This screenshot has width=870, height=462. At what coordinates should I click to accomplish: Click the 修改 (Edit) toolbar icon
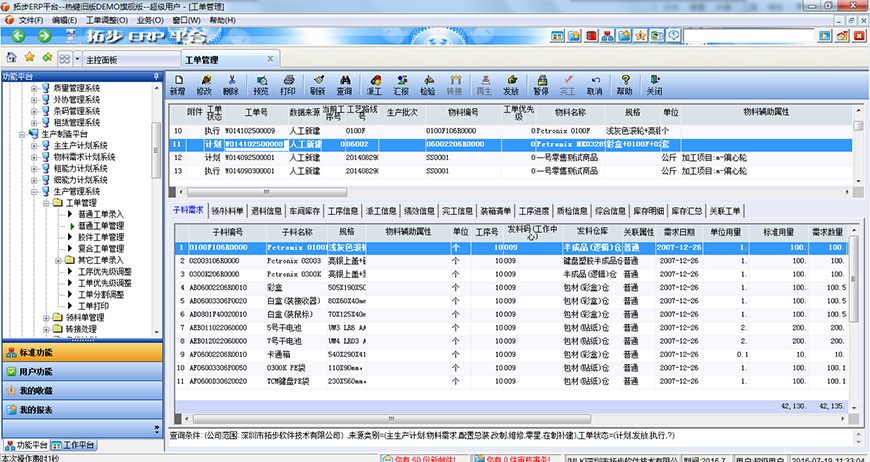(x=205, y=84)
